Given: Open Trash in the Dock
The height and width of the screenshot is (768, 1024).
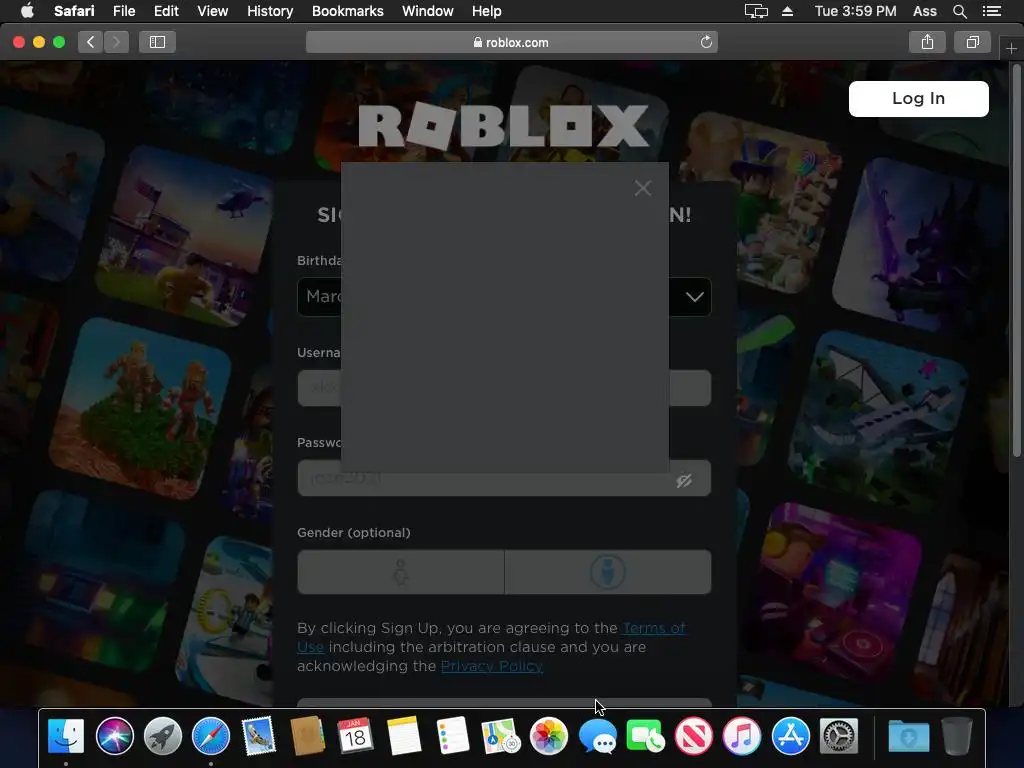Looking at the screenshot, I should [957, 736].
